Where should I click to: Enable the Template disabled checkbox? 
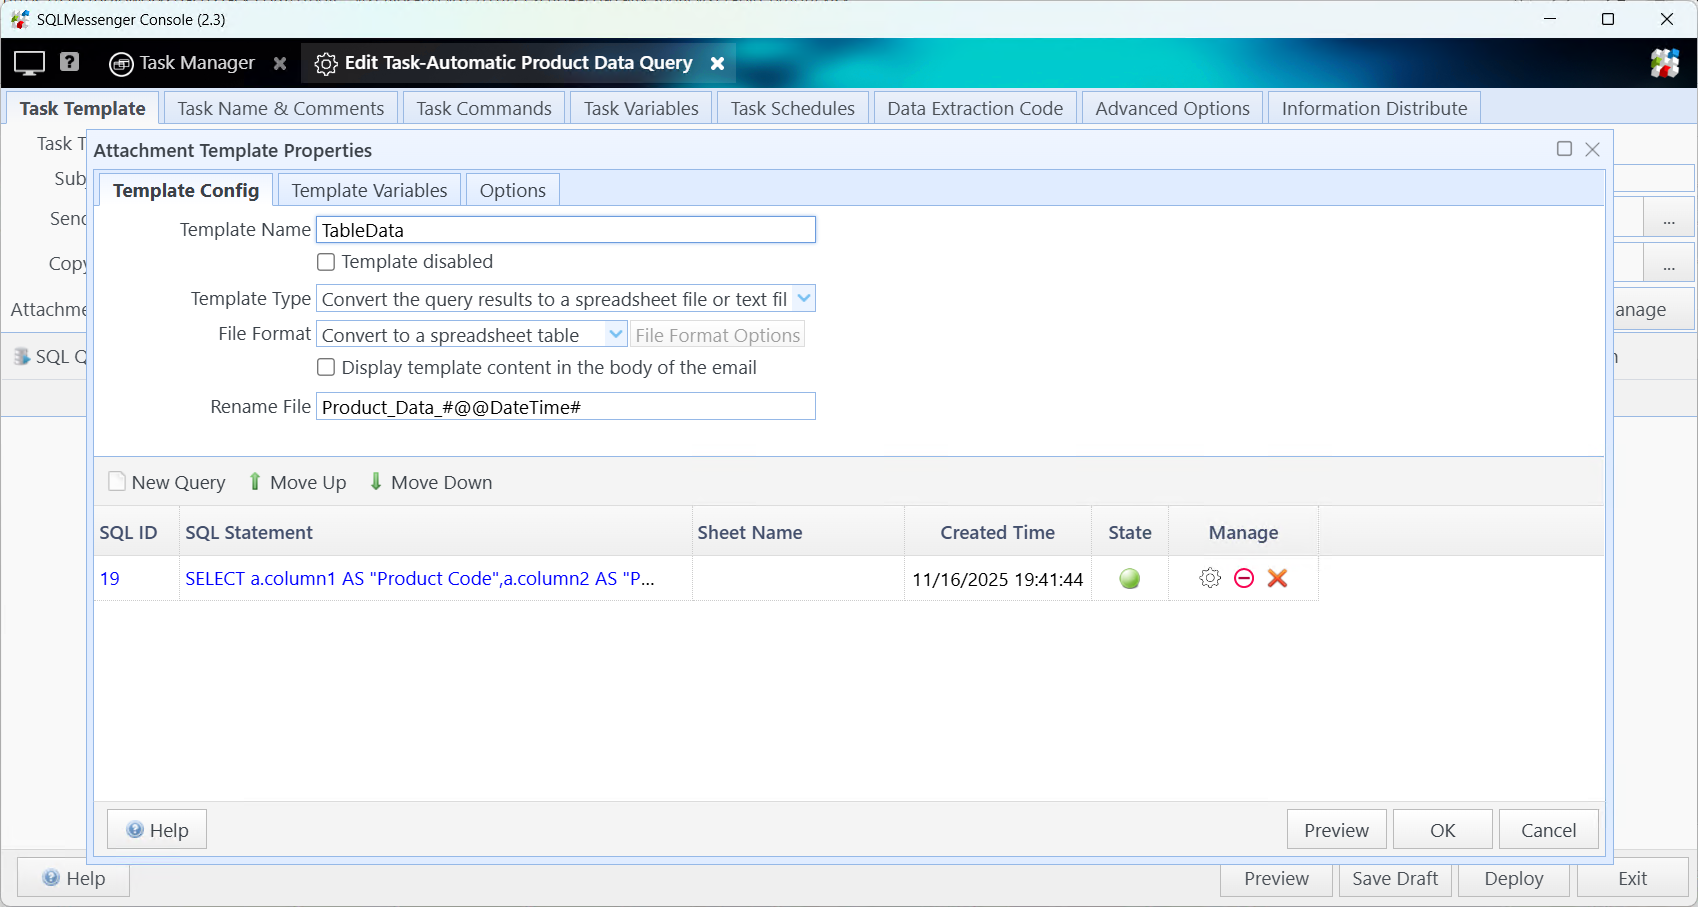[326, 261]
